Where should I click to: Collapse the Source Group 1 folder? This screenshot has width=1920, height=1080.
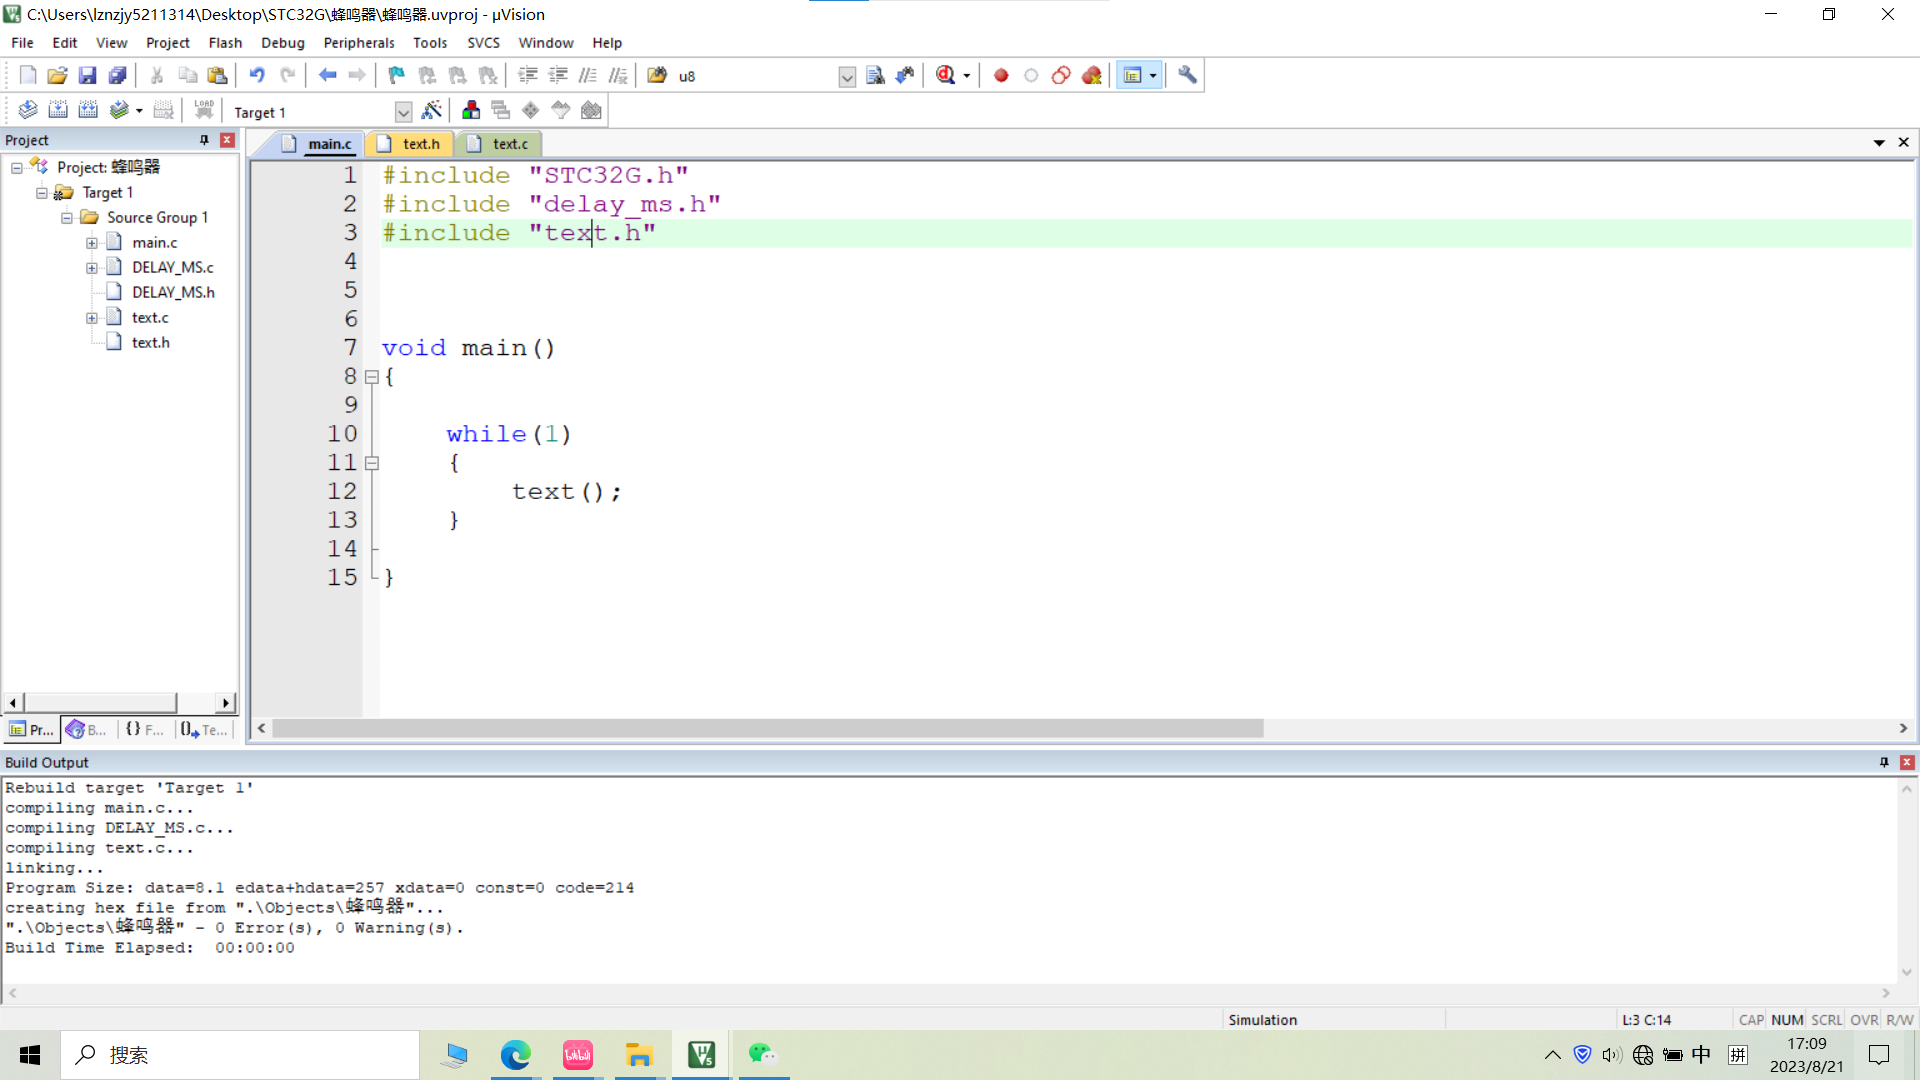click(x=67, y=218)
